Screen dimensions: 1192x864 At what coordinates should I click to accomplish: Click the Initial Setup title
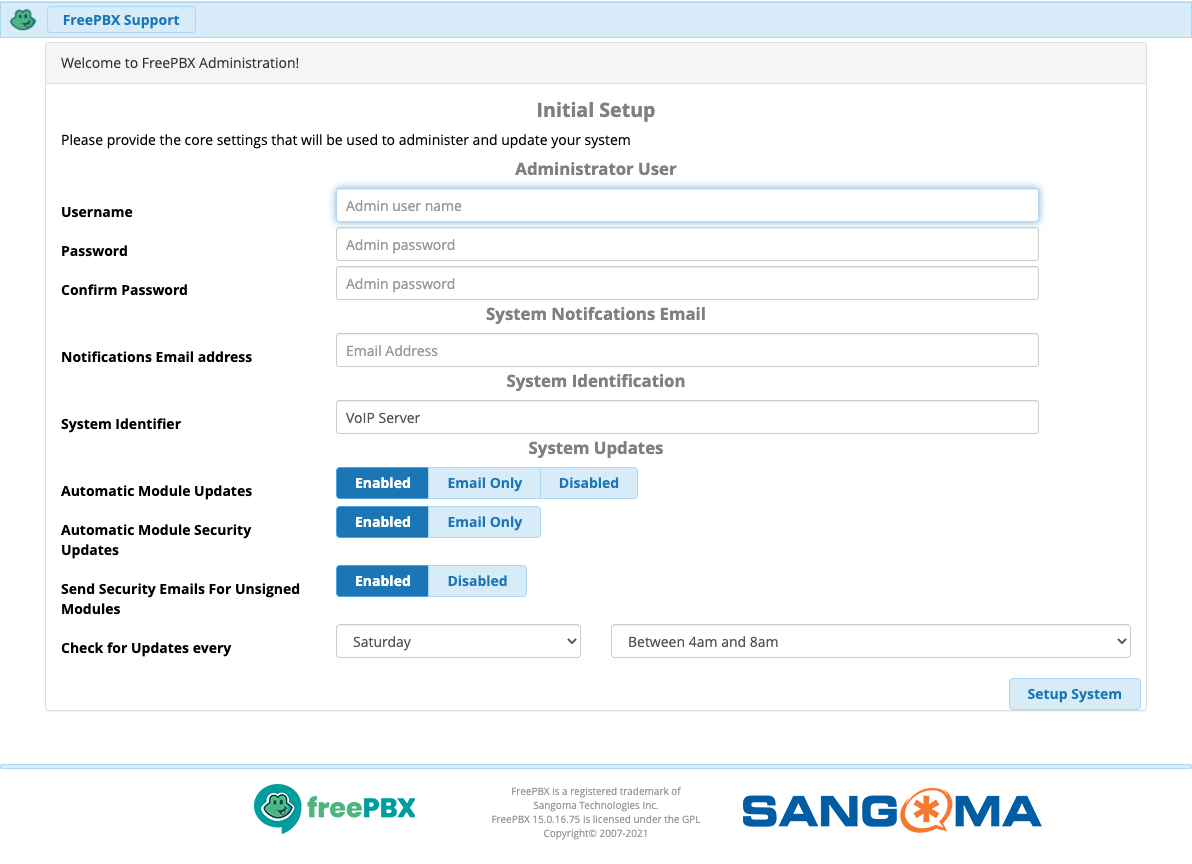coord(596,110)
